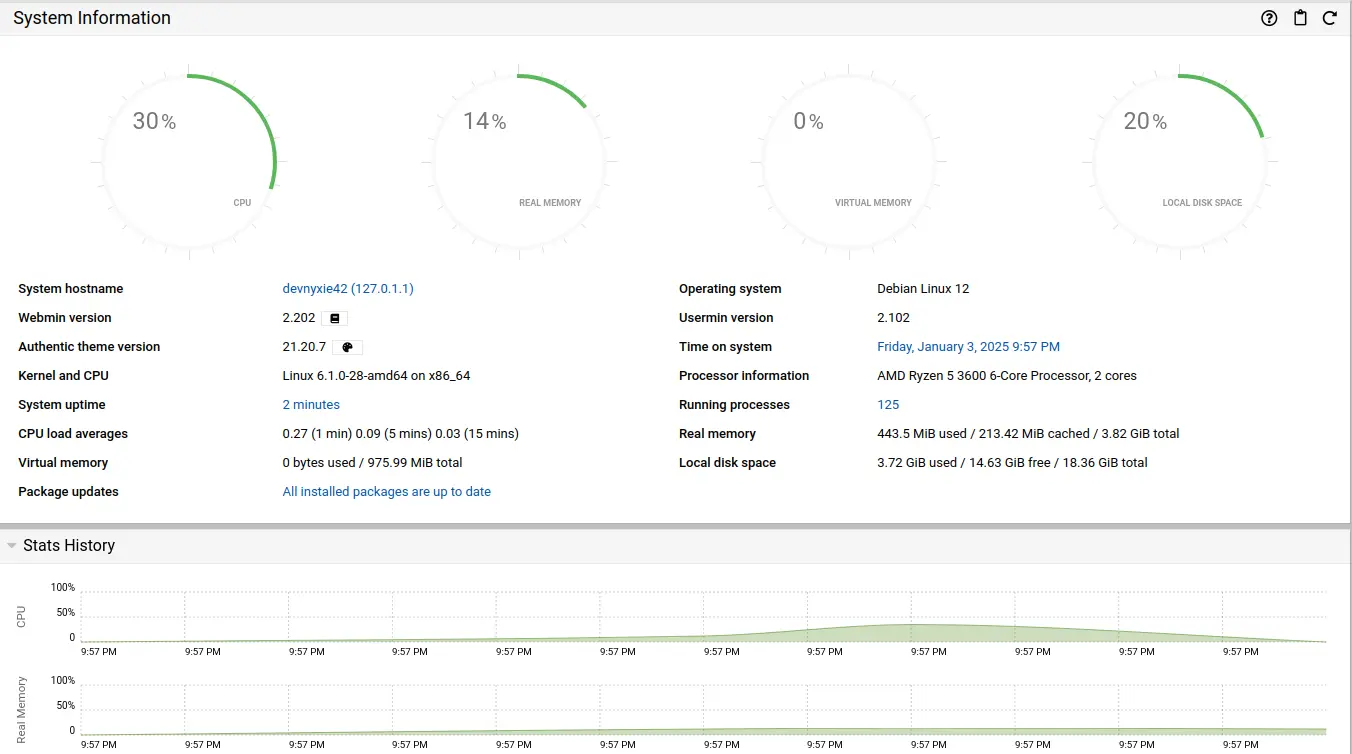Open 'All installed packages are up to date'
The width and height of the screenshot is (1352, 754).
coord(386,492)
